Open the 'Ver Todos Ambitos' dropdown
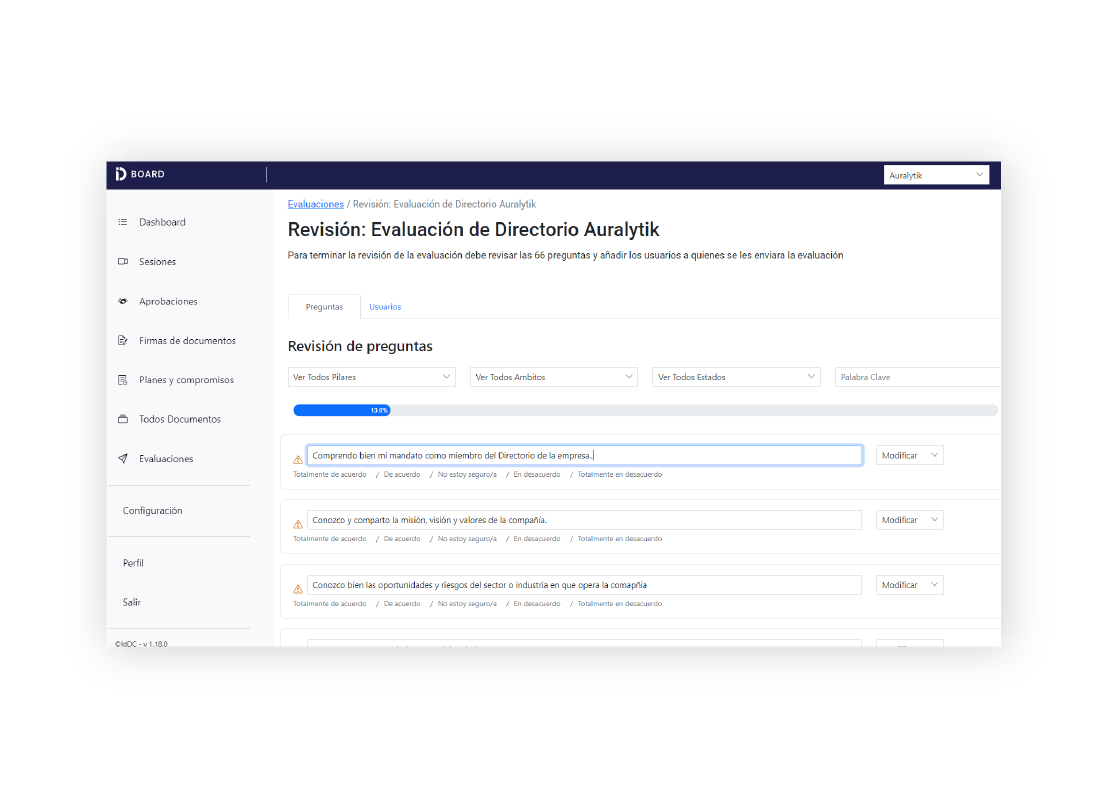Image resolution: width=1114 pixels, height=811 pixels. 553,377
